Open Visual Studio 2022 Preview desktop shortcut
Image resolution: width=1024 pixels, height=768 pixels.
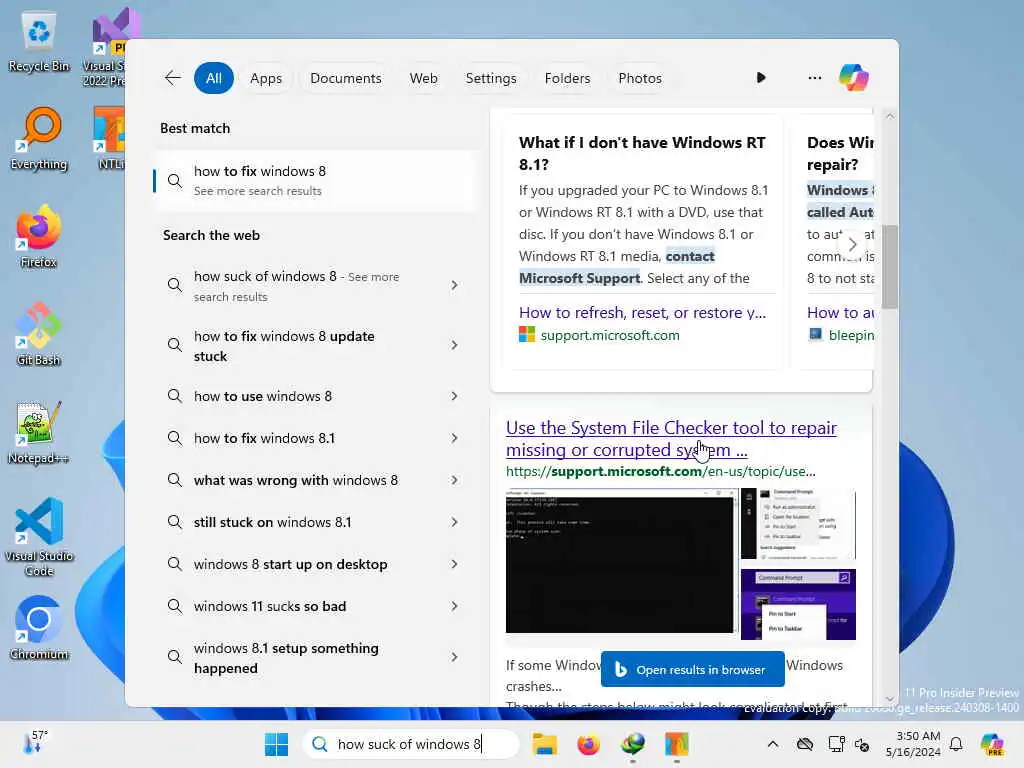108,46
